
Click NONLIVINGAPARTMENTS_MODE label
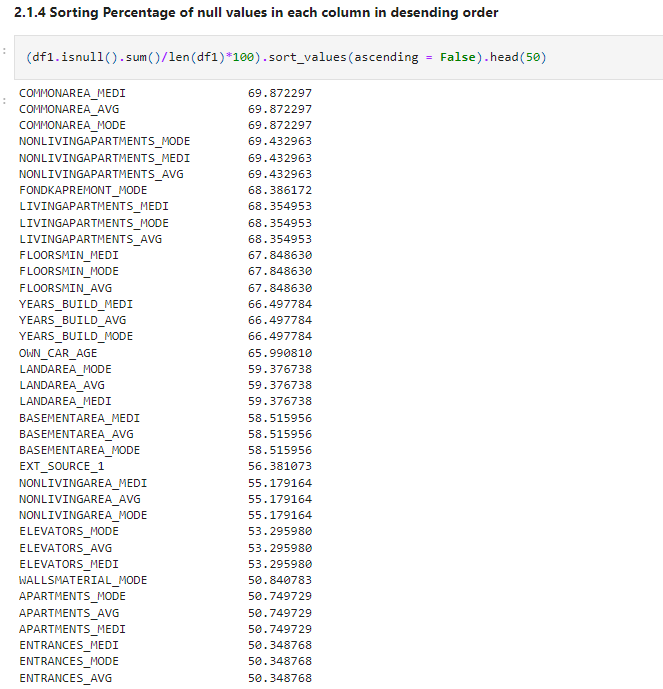point(105,141)
